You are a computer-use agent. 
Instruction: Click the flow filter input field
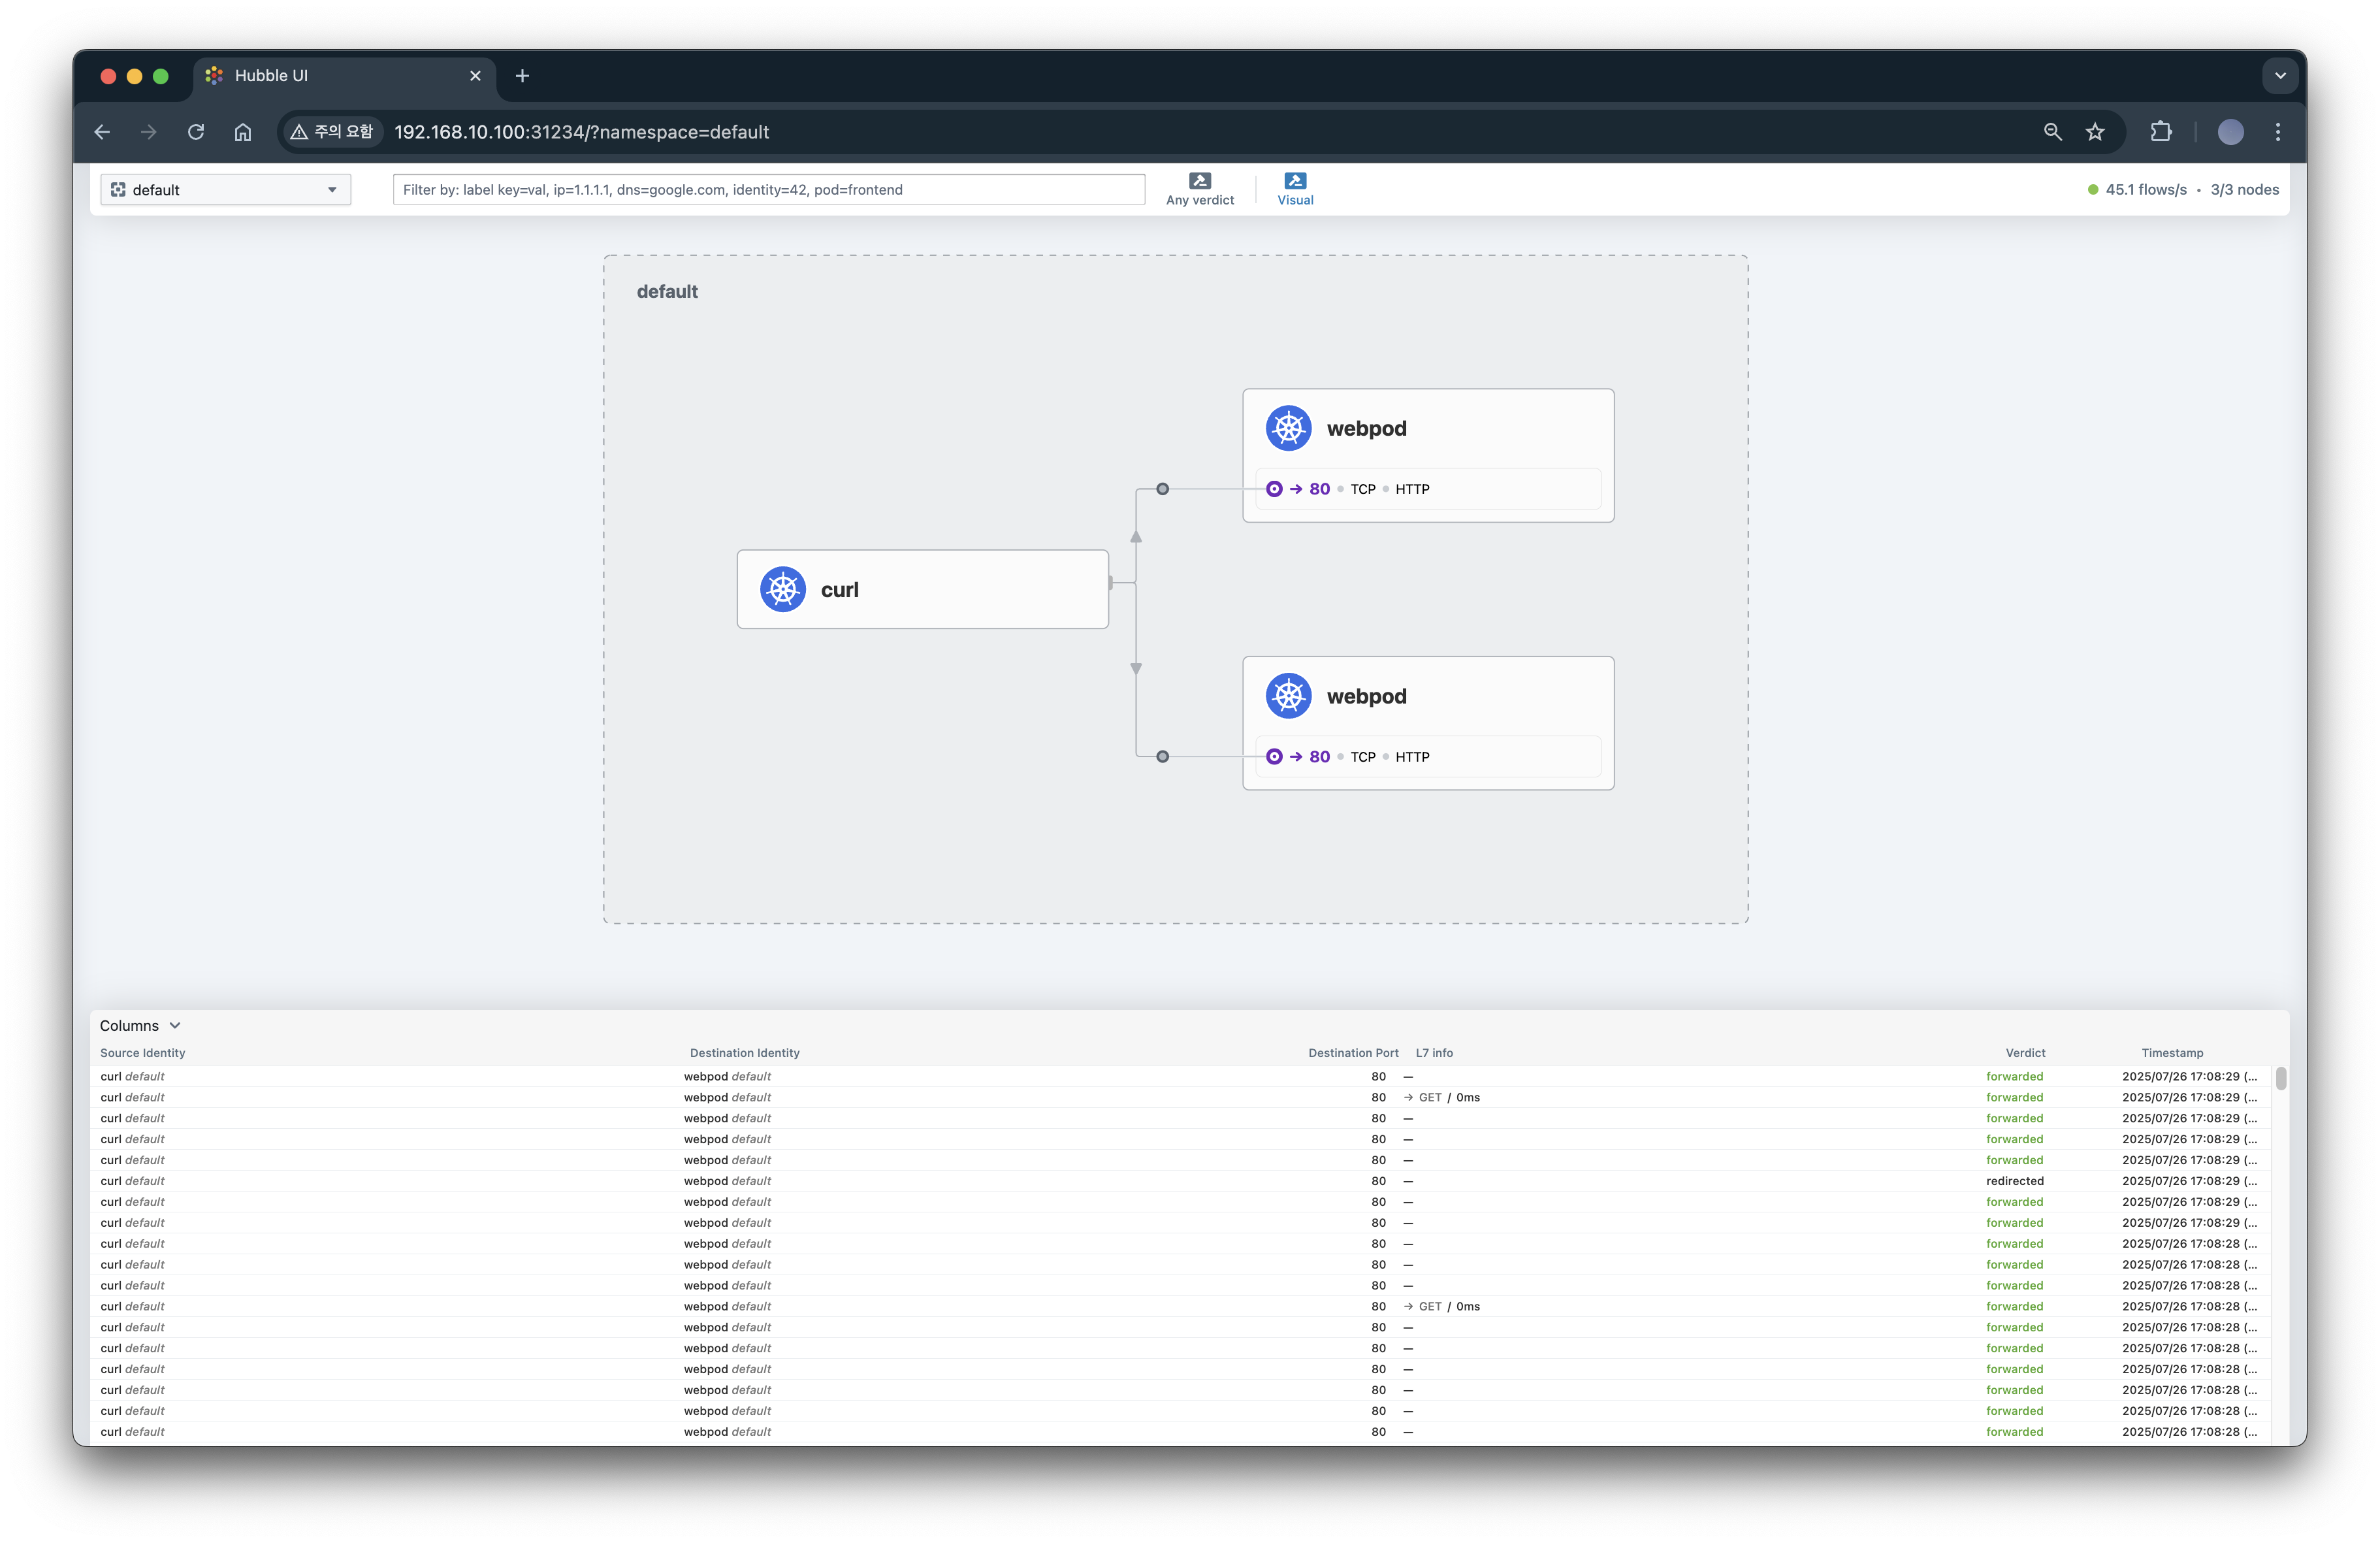768,190
